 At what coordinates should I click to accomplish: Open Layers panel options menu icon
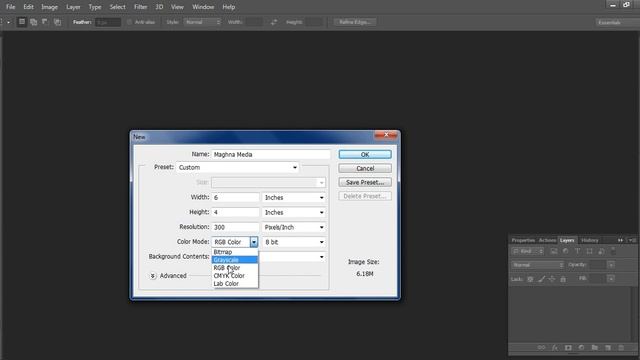point(632,240)
